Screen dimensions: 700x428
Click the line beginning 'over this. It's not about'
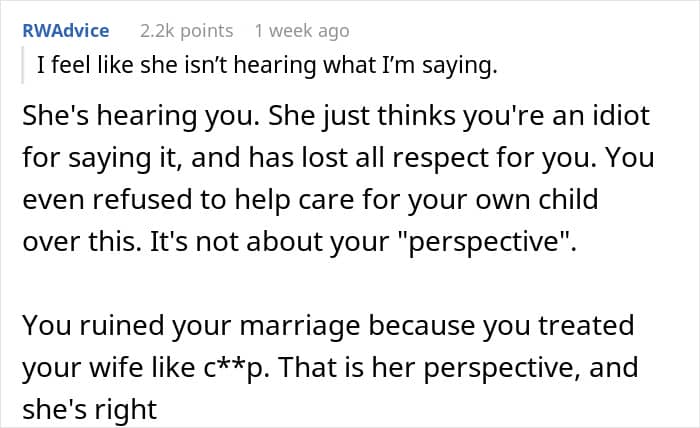click(299, 241)
